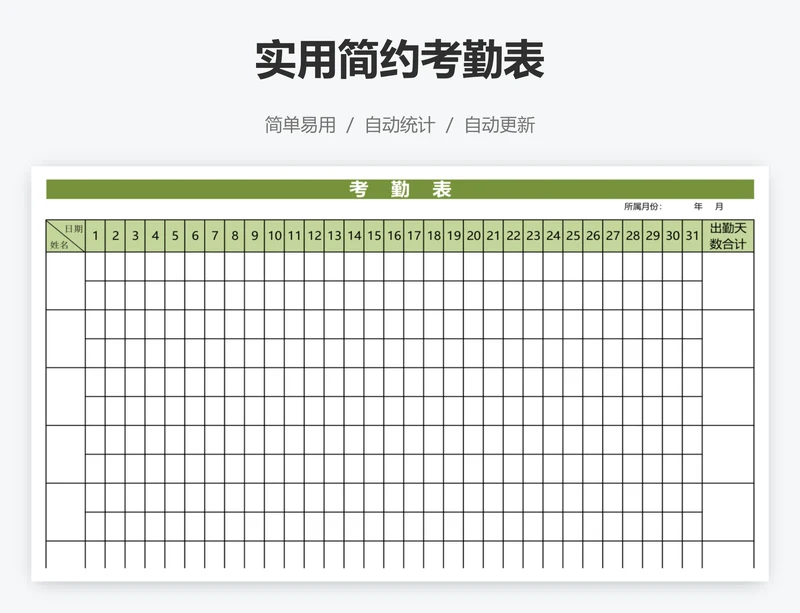
Task: Select date column header 27
Action: (x=612, y=236)
